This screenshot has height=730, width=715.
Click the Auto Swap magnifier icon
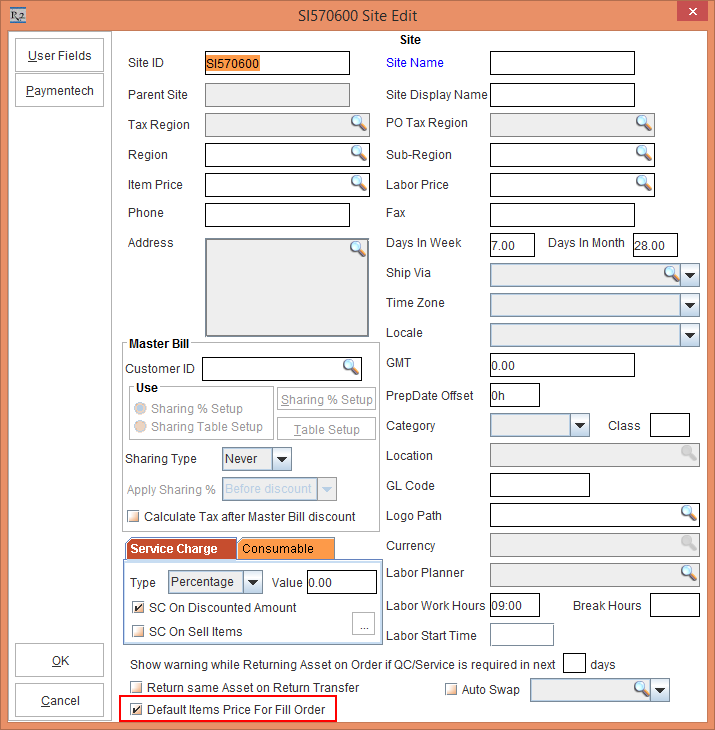coord(641,688)
